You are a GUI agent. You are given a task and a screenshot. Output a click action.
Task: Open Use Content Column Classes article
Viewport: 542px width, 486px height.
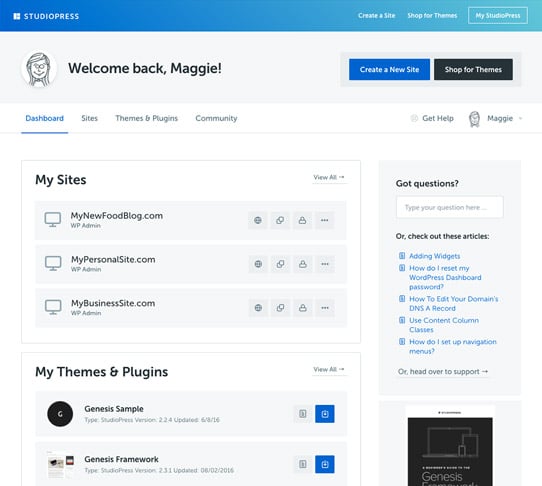pos(444,325)
